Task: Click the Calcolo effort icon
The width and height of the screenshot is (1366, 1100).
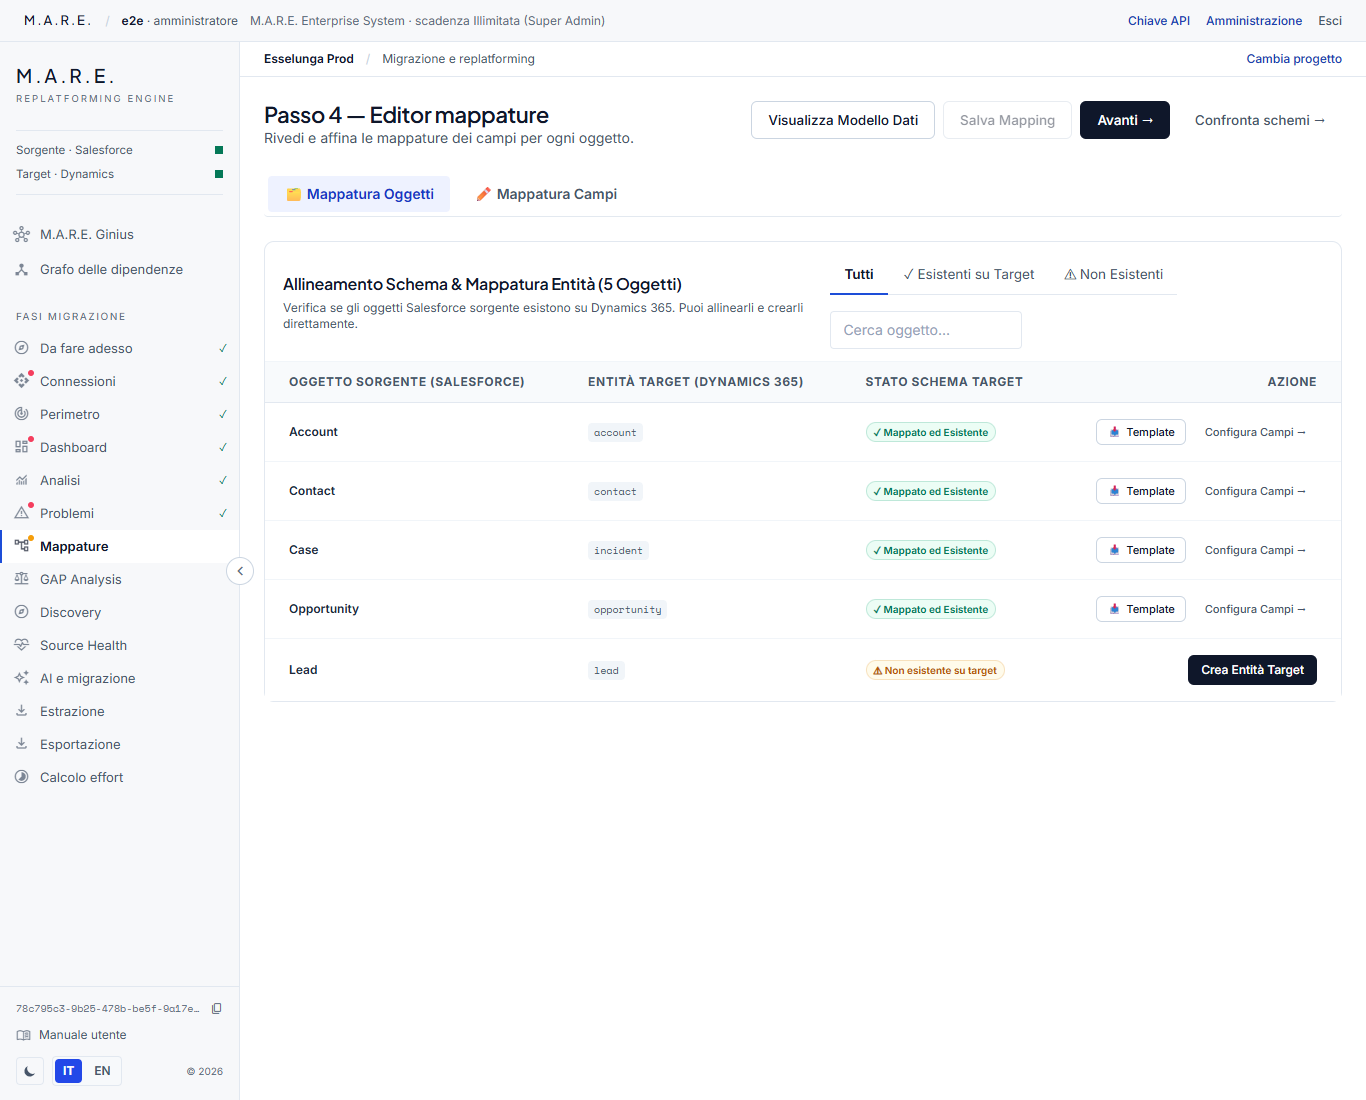Action: pyautogui.click(x=21, y=777)
